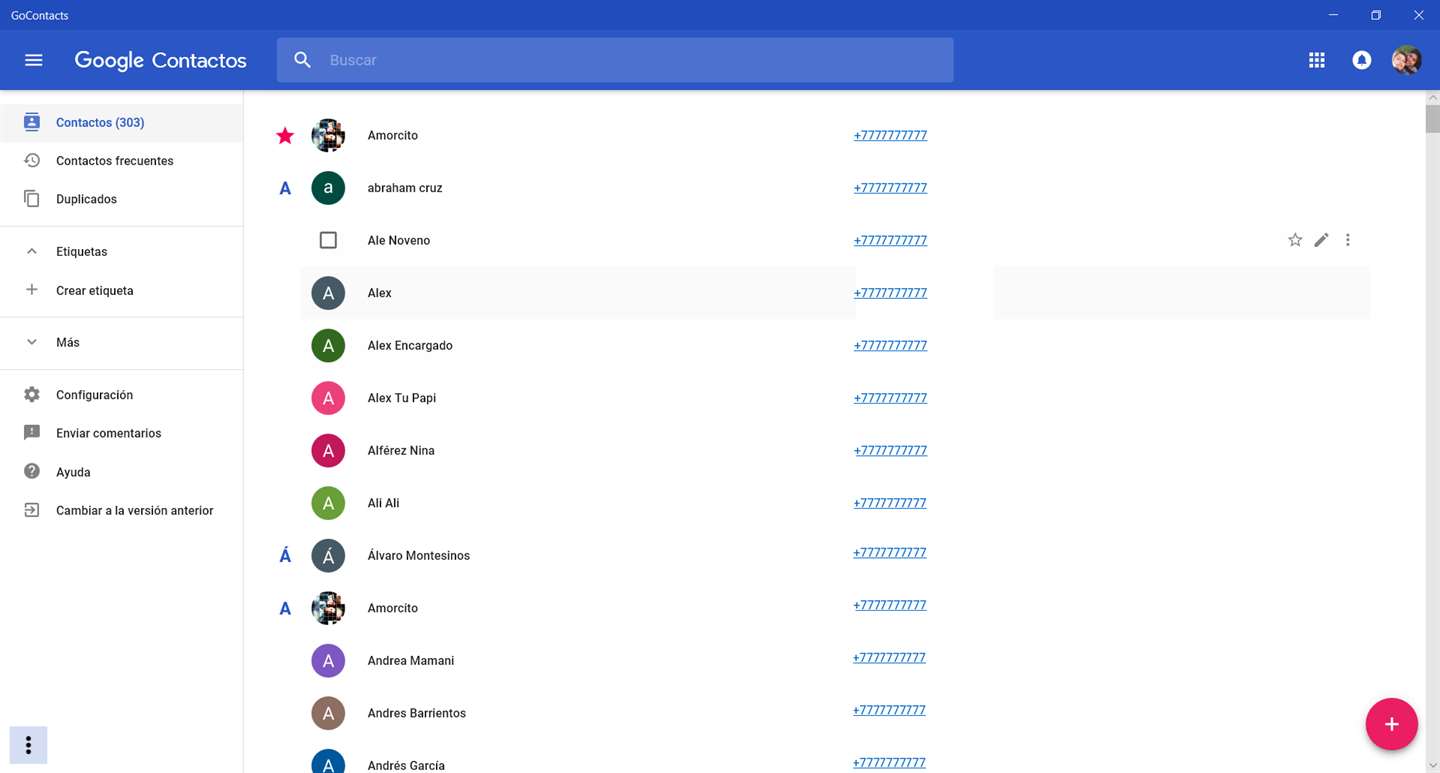This screenshot has height=773, width=1440.
Task: Open the hamburger main menu
Action: tap(33, 60)
